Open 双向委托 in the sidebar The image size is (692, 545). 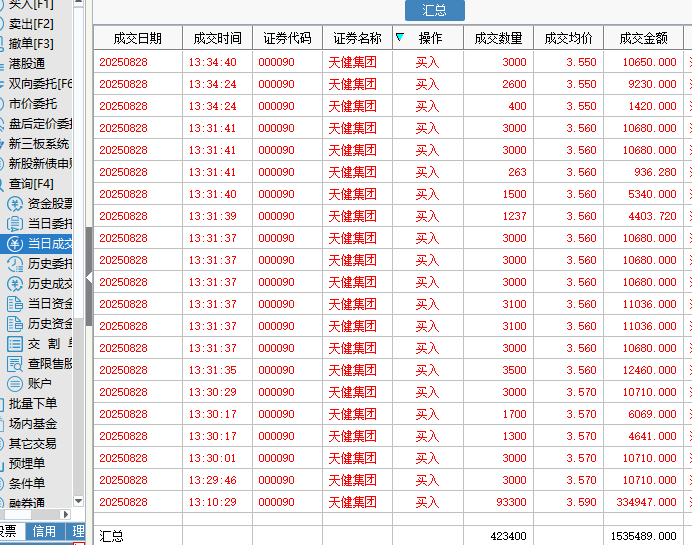coord(40,83)
